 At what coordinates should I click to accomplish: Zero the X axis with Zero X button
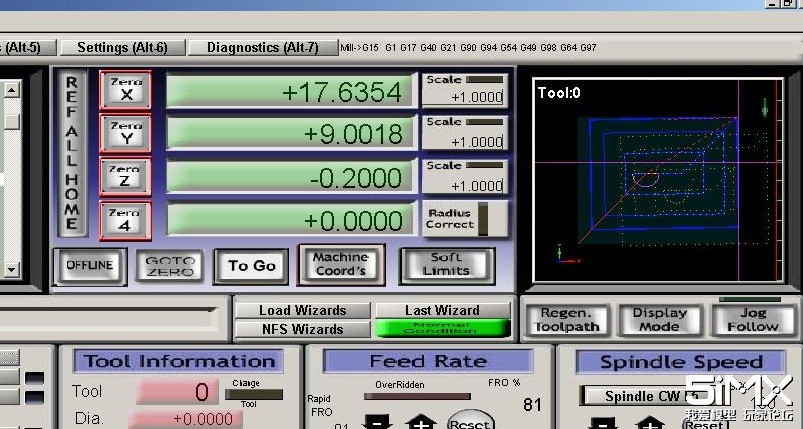[125, 90]
